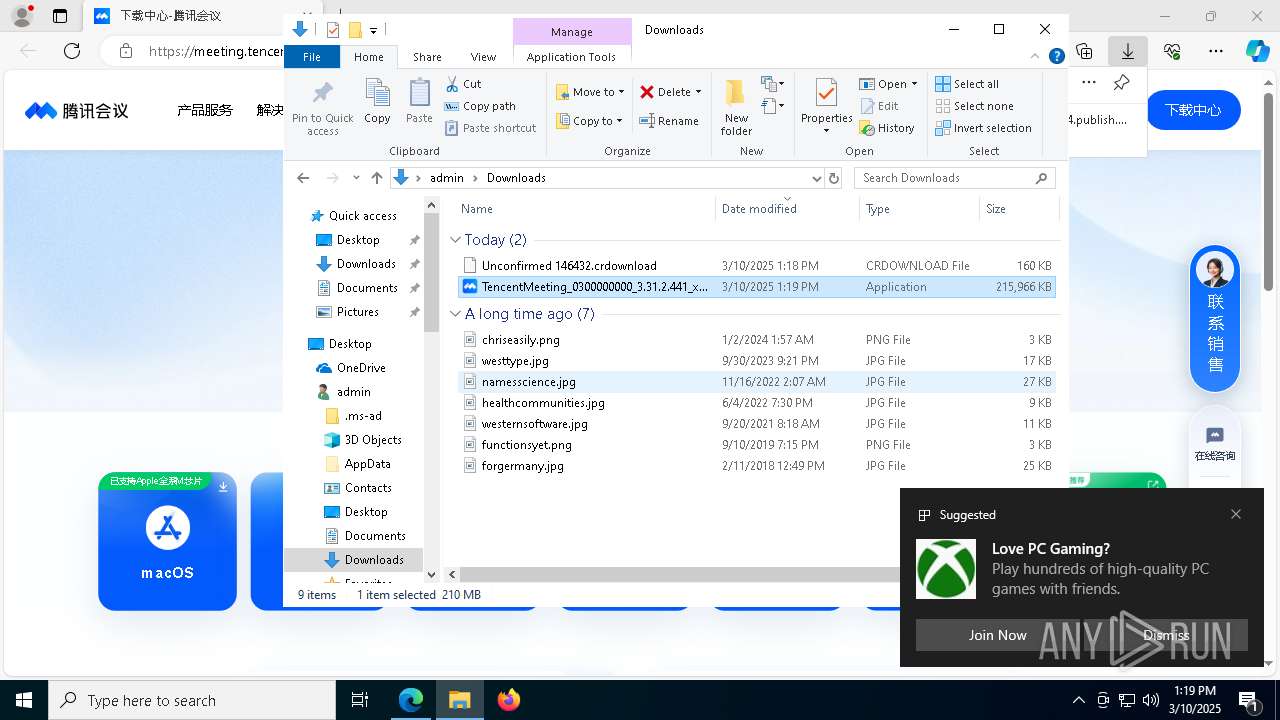Switch to the View ribbon tab
Screen dimensions: 1280x720
483,57
